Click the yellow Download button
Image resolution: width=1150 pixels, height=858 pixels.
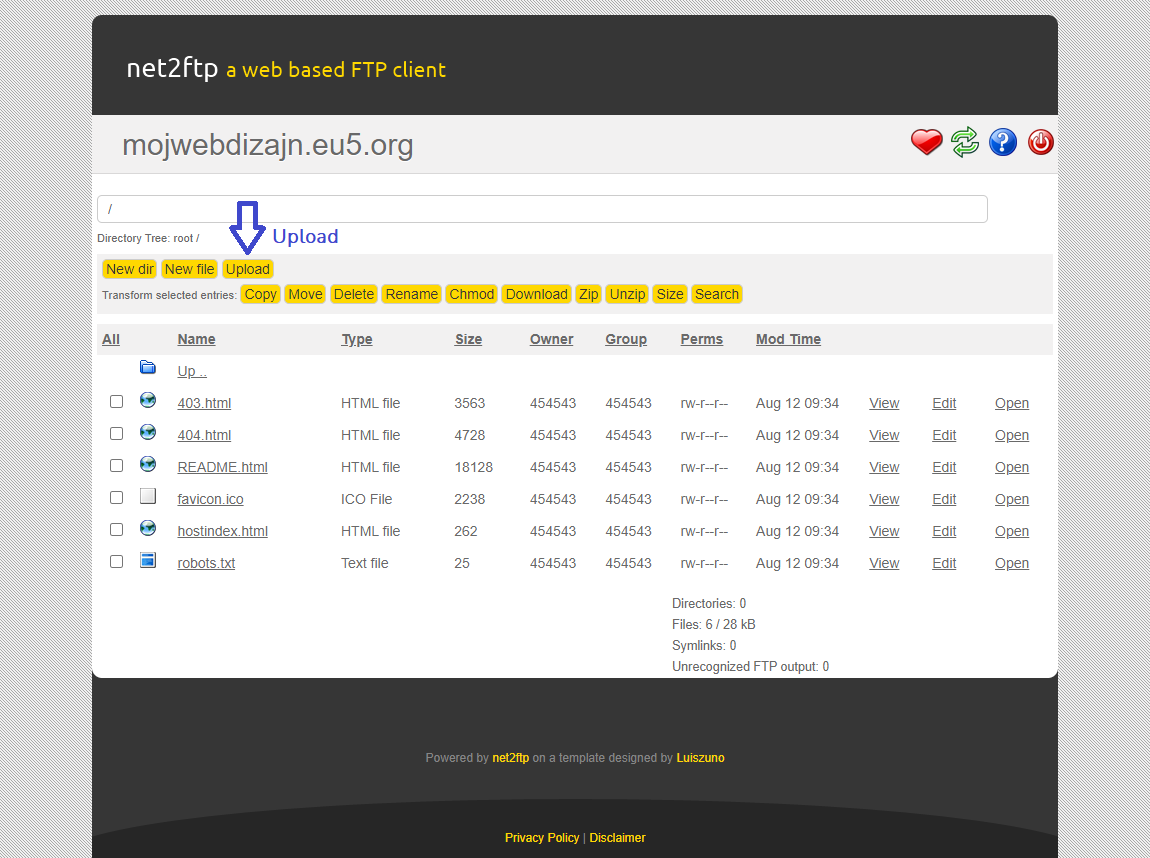tap(536, 294)
